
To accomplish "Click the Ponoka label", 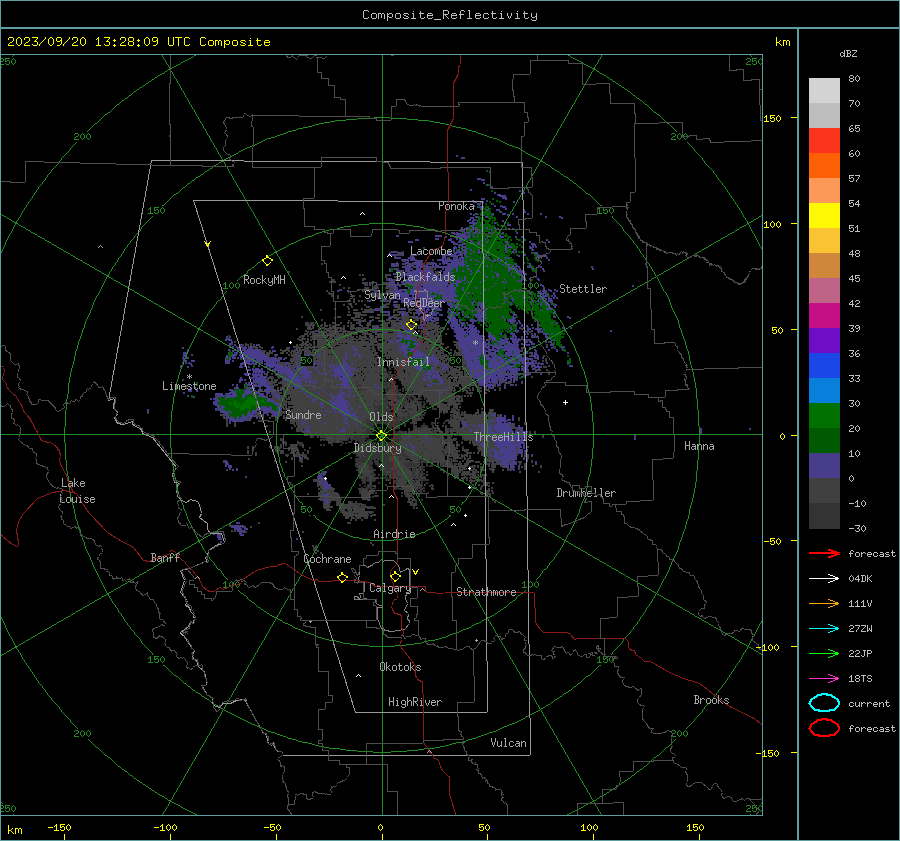I will (456, 206).
